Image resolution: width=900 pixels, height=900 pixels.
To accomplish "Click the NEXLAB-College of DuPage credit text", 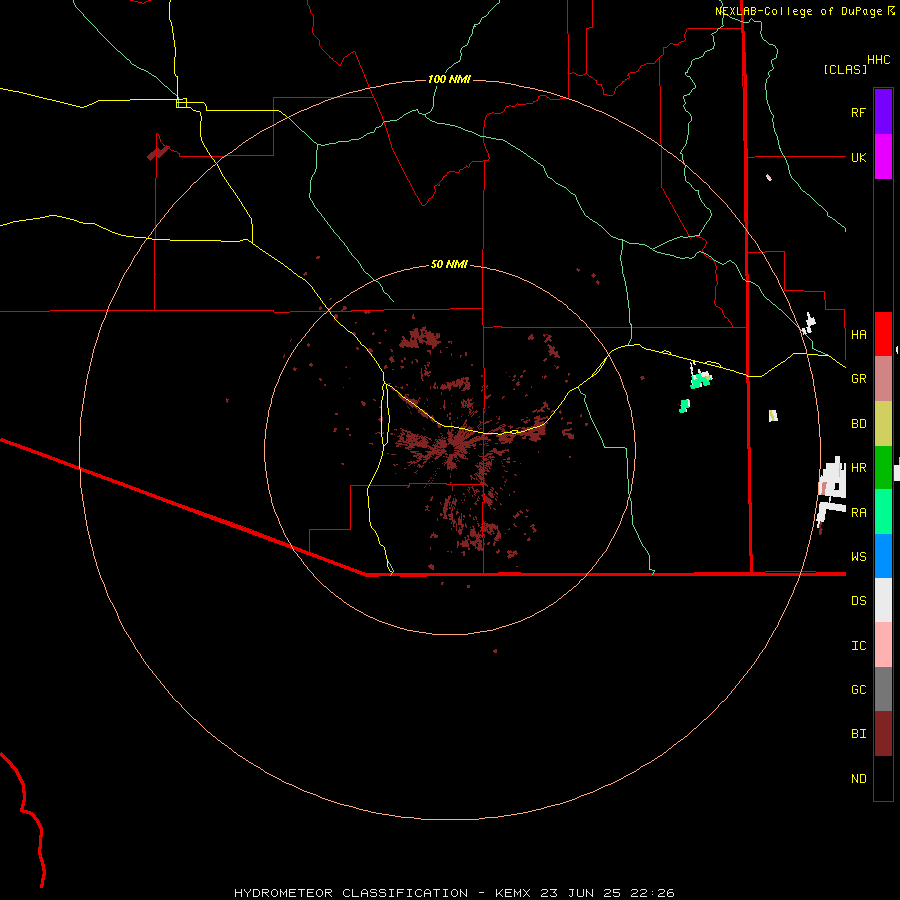I will [x=800, y=11].
